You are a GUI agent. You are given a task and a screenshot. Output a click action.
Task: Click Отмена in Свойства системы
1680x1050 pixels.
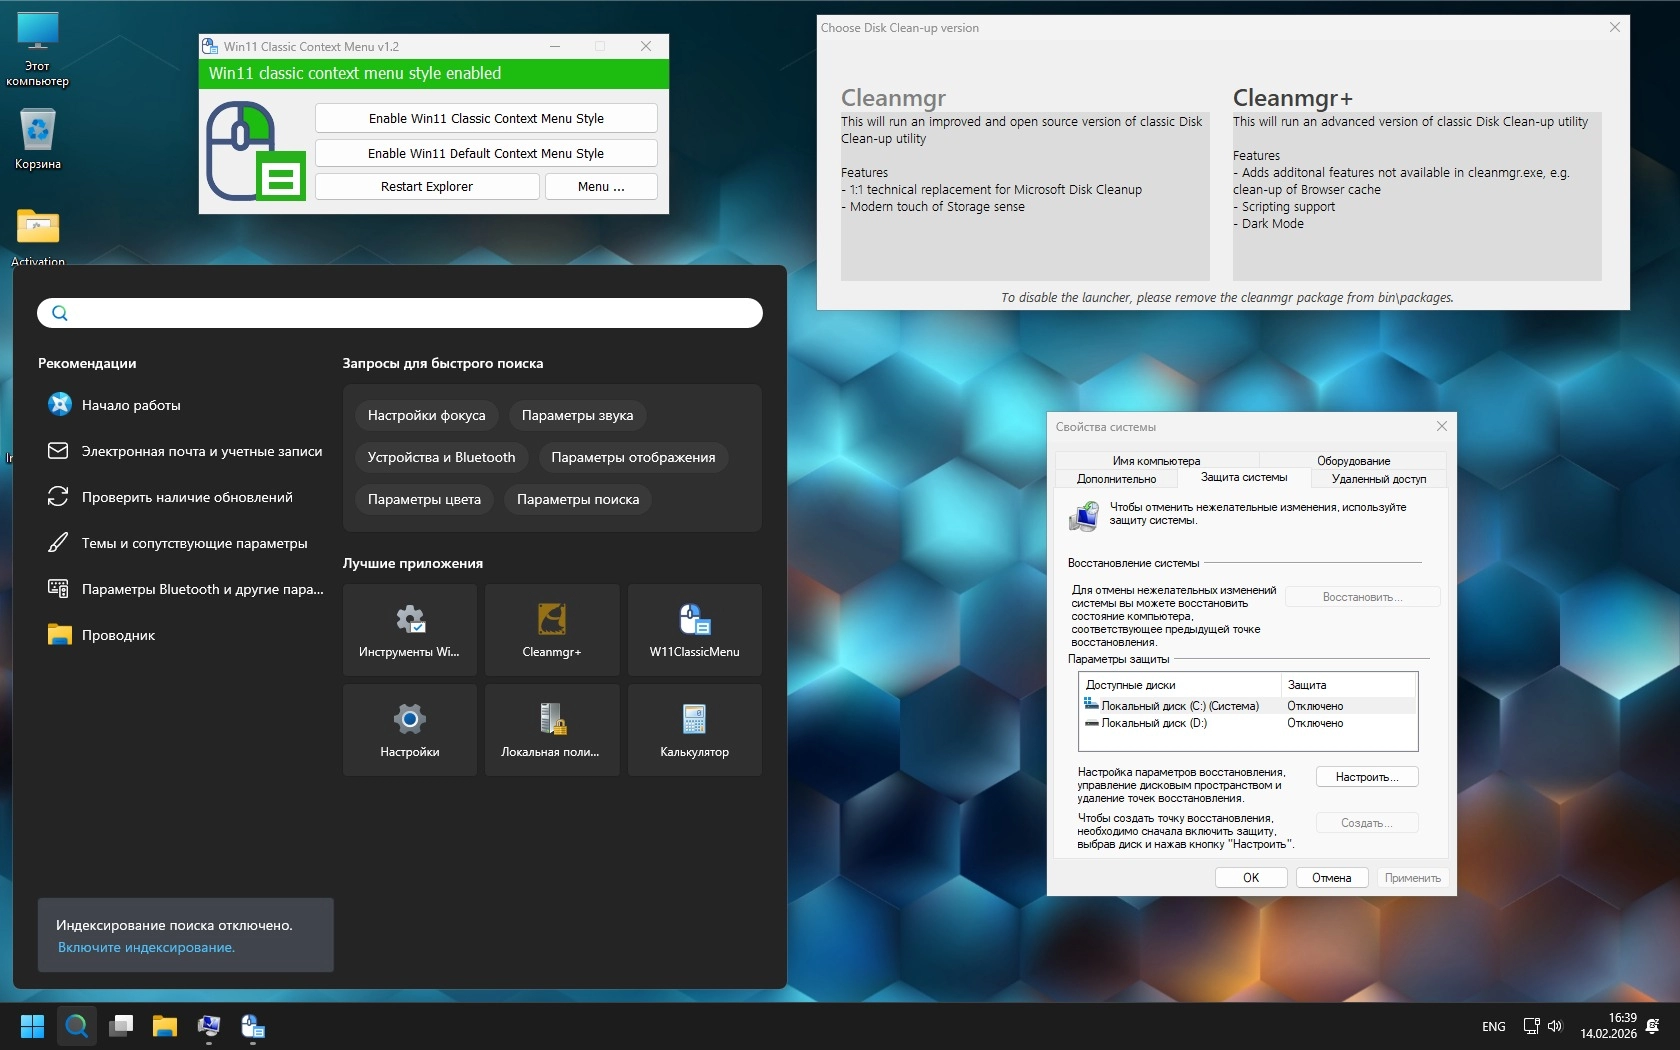click(x=1332, y=878)
